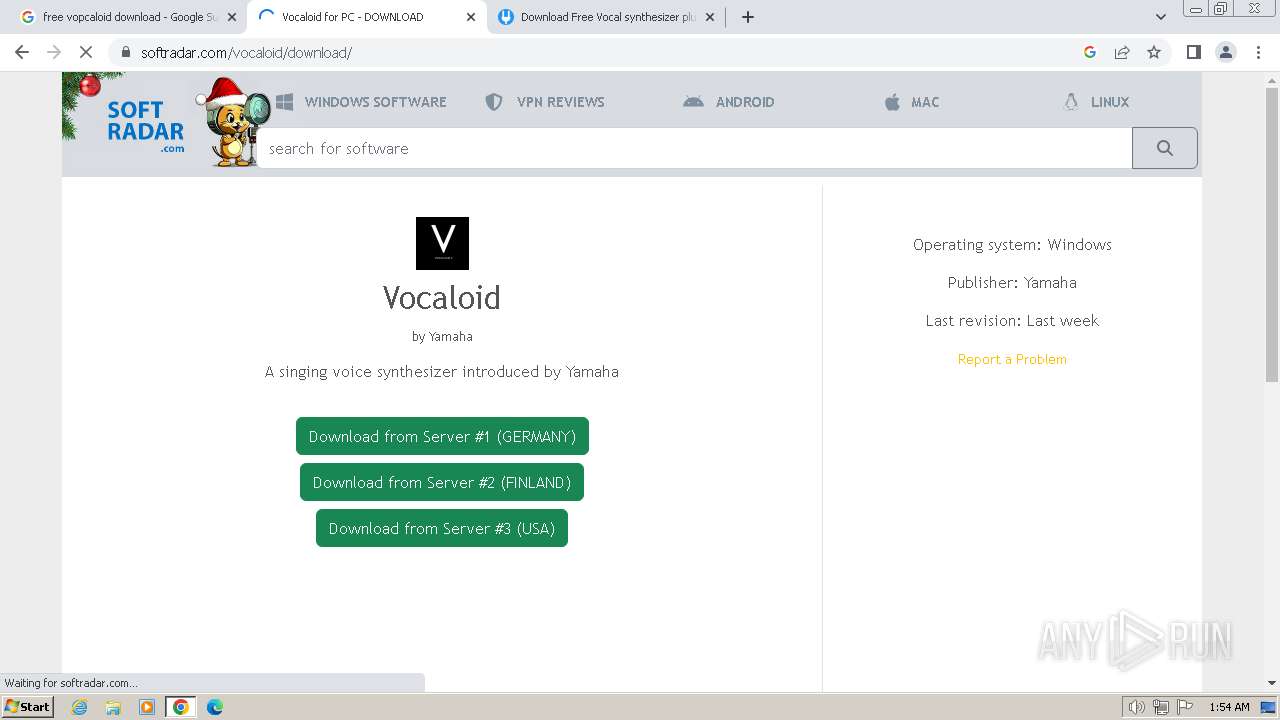
Task: Open Microsoft Edge from taskbar
Action: point(215,707)
